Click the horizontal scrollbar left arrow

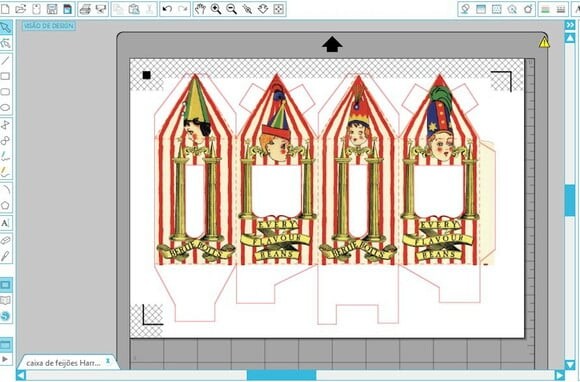click(x=21, y=376)
